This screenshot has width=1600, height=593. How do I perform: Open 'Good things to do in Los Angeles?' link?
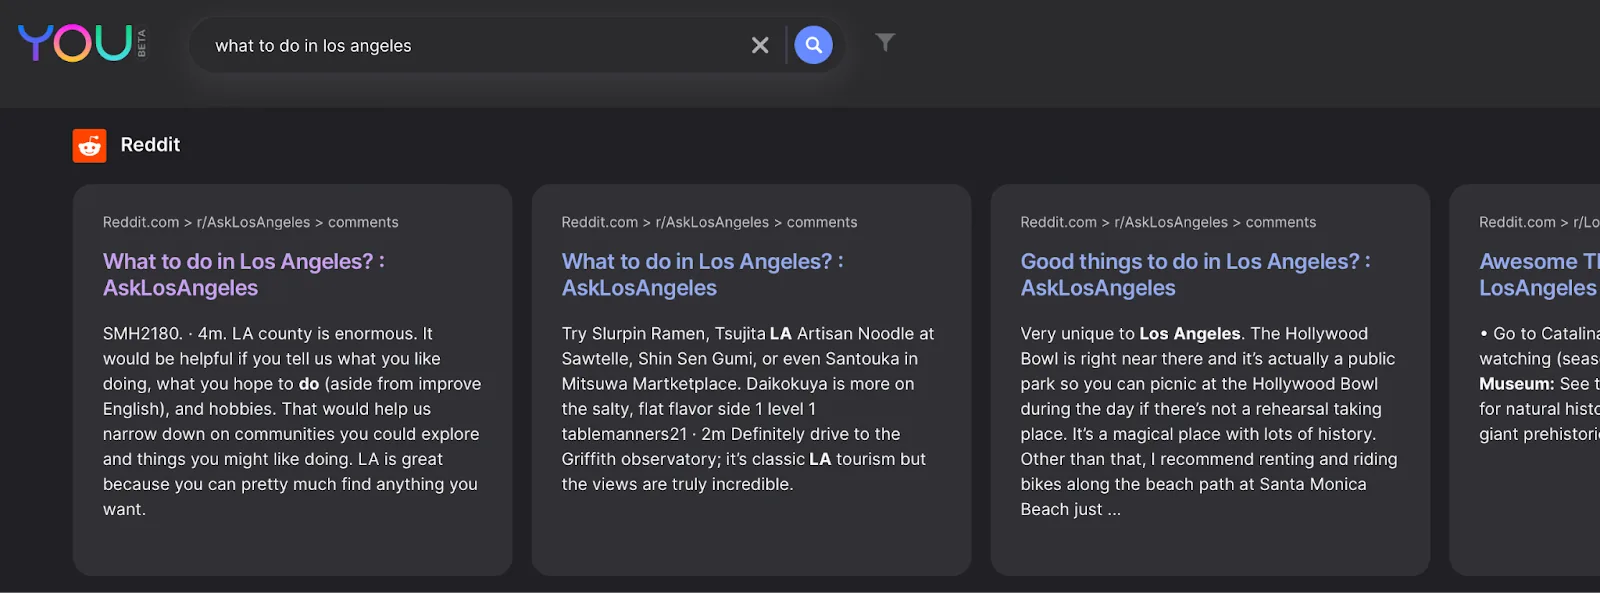click(1196, 275)
